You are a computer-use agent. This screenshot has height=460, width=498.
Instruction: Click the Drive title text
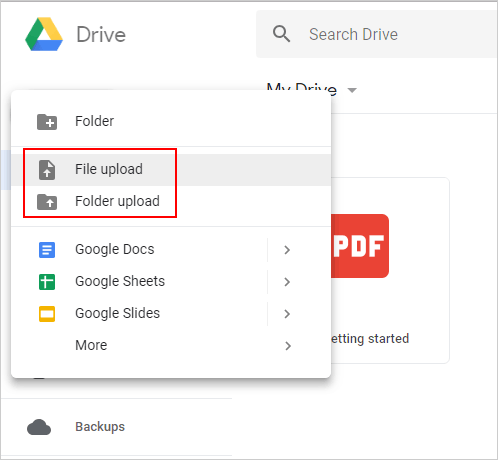tap(101, 34)
